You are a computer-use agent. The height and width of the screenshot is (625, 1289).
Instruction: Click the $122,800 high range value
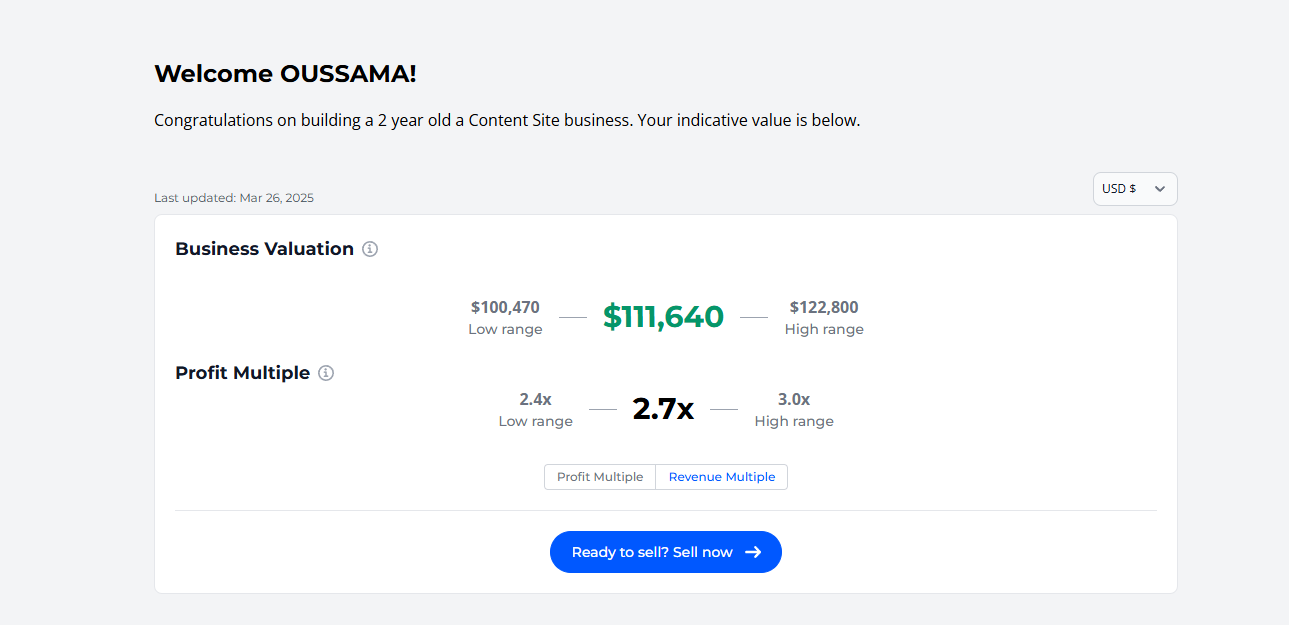824,307
